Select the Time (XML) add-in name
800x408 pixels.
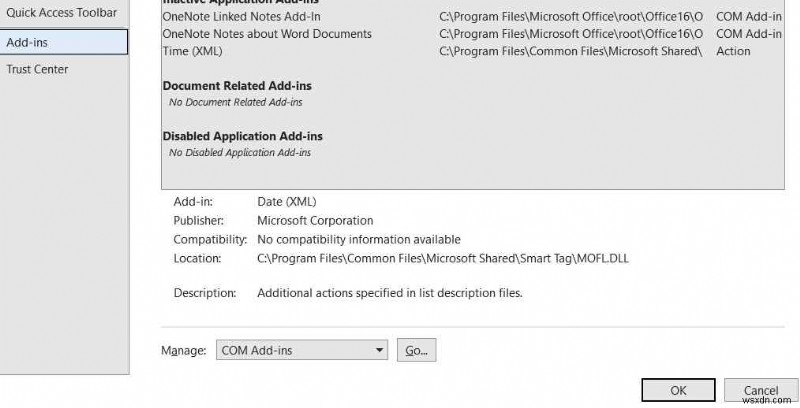pyautogui.click(x=192, y=51)
